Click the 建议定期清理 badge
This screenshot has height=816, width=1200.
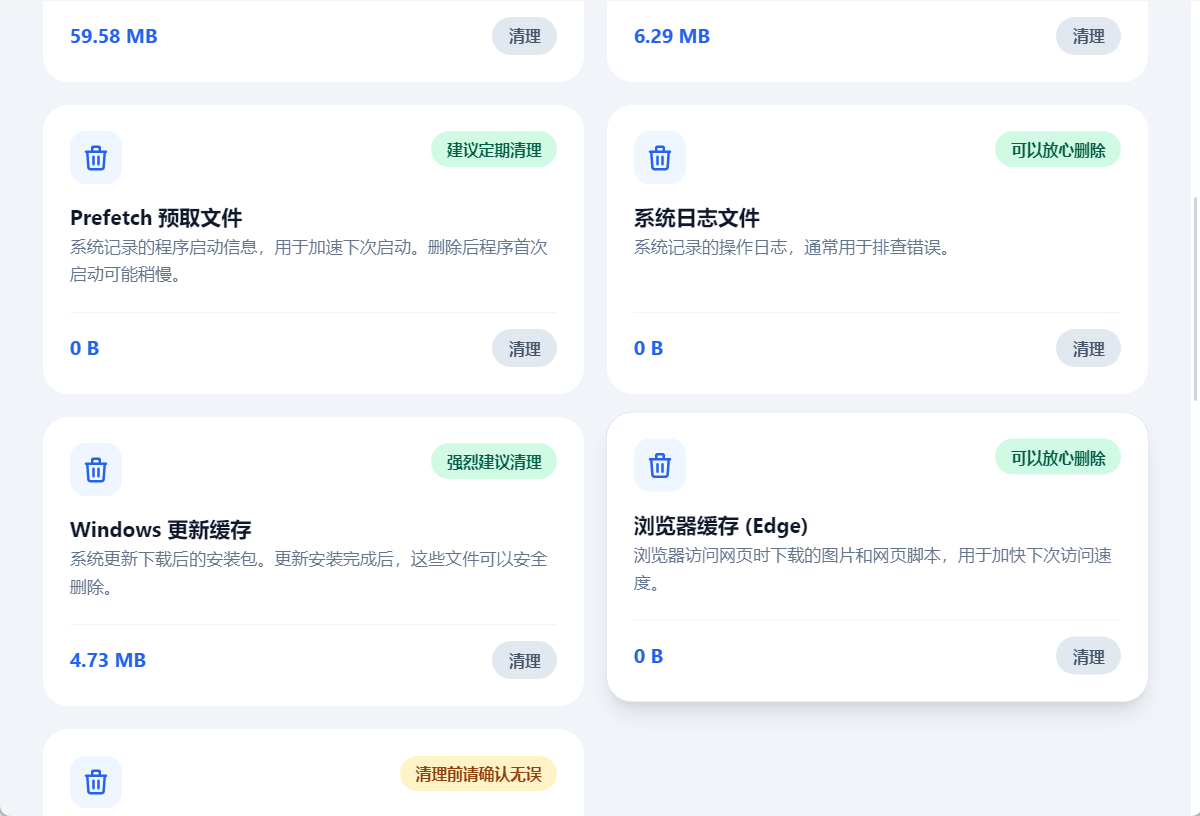(x=494, y=150)
